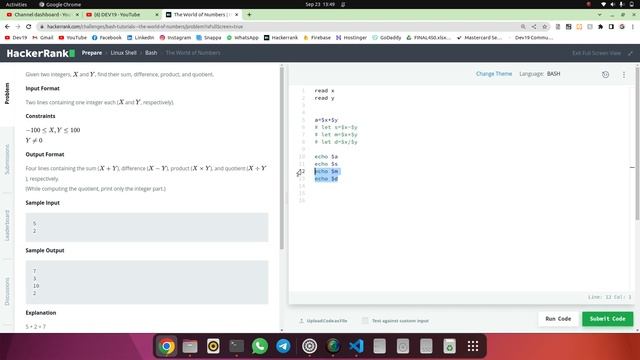This screenshot has height=360, width=640.
Task: Click Change Theme link
Action: click(494, 74)
